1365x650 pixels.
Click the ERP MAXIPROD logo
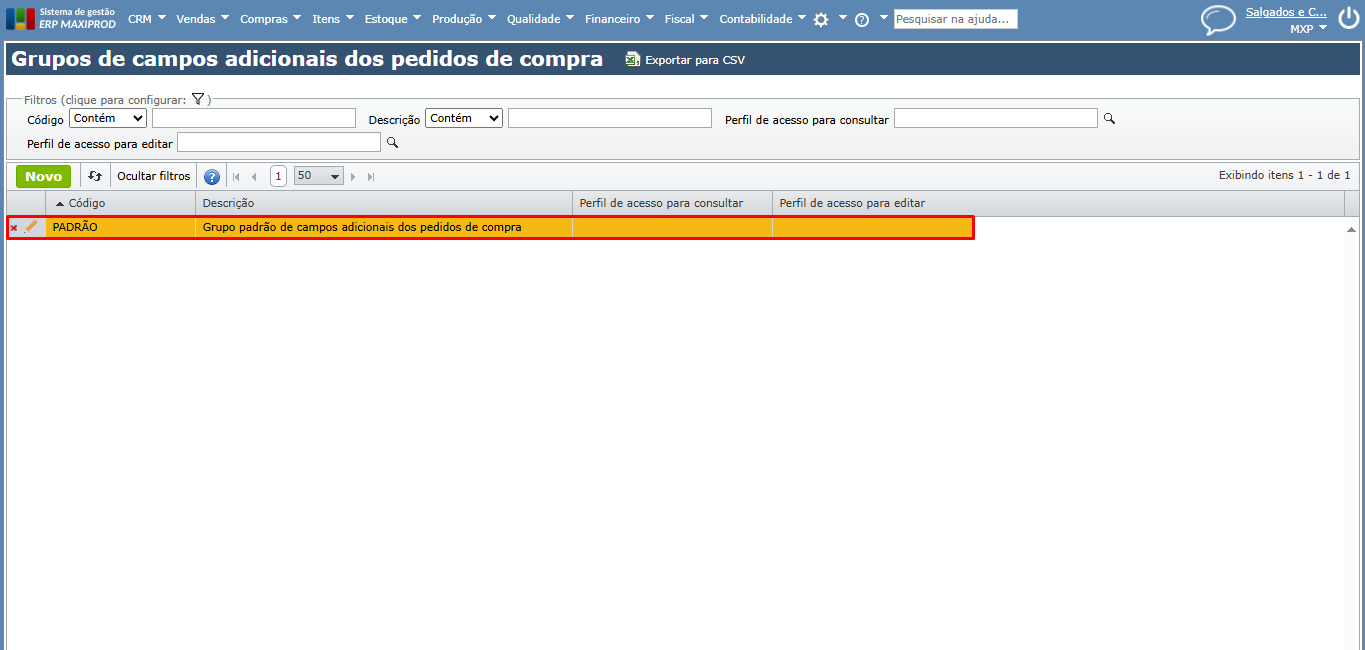click(61, 18)
